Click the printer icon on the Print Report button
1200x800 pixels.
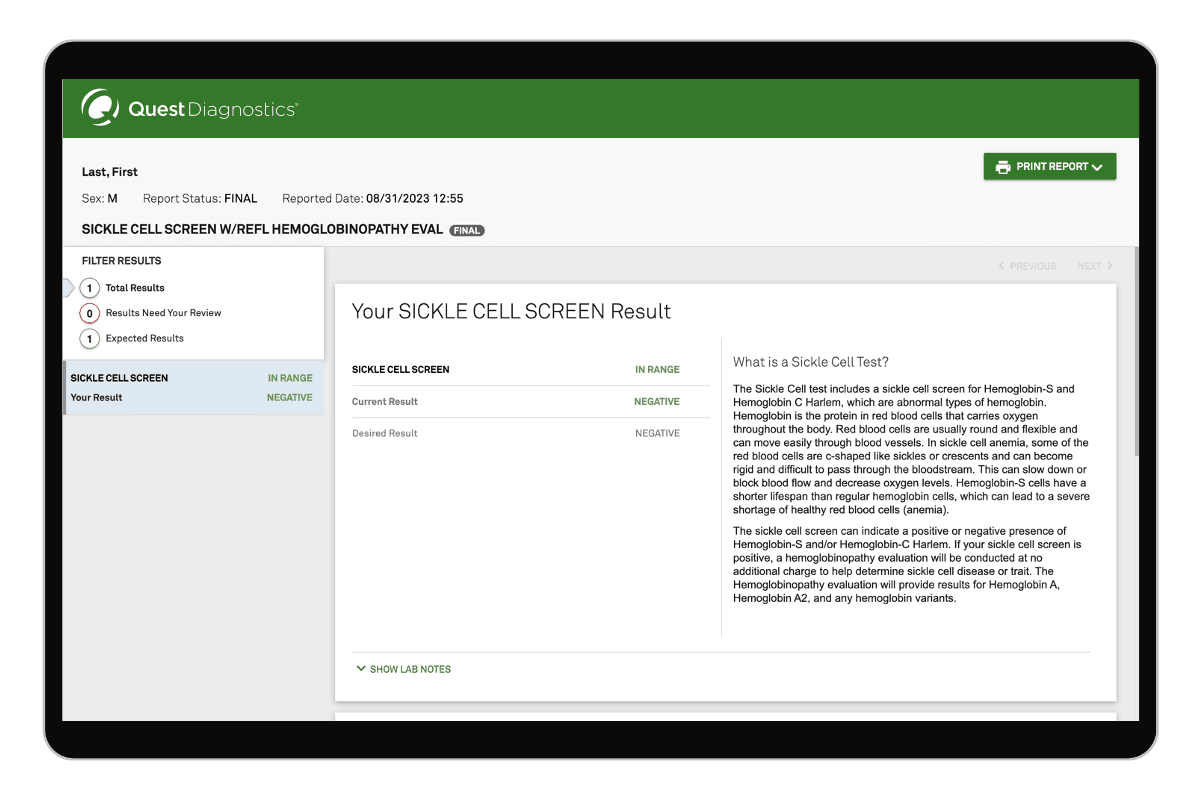tap(1003, 166)
